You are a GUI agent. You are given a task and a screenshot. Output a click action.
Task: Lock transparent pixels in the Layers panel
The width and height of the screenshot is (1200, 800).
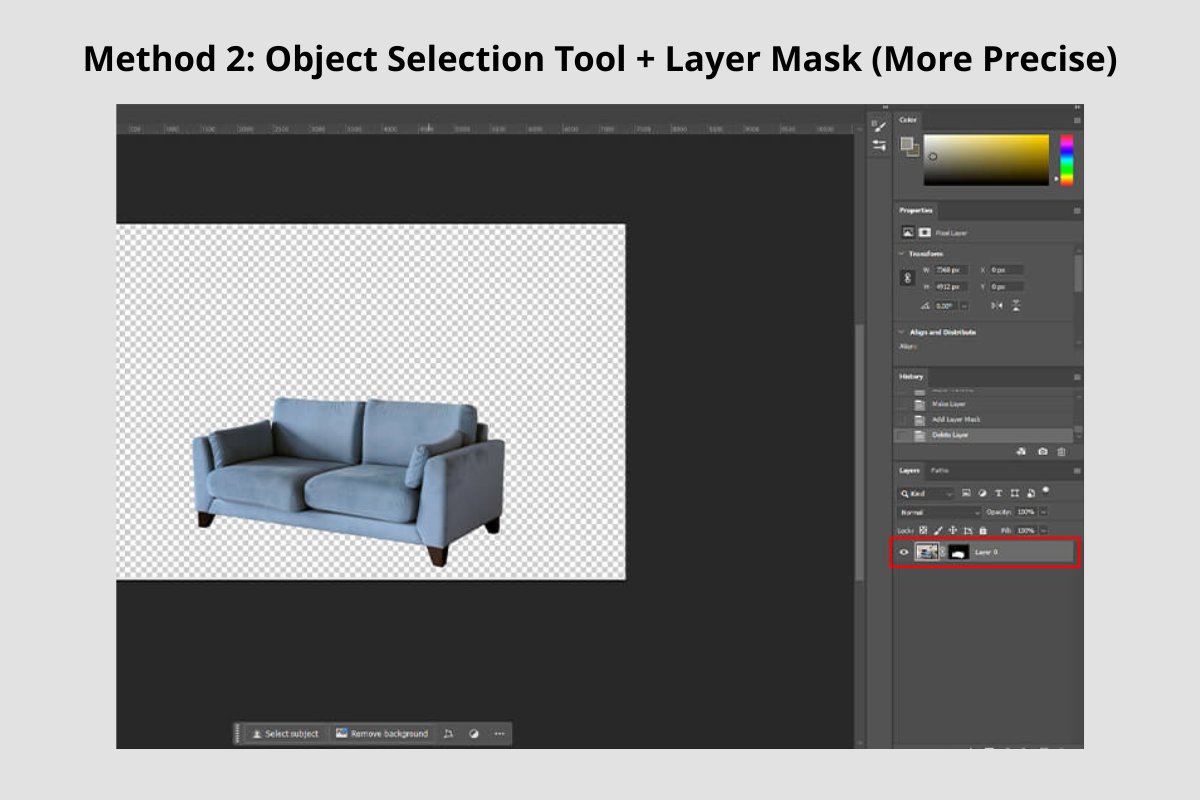[923, 530]
